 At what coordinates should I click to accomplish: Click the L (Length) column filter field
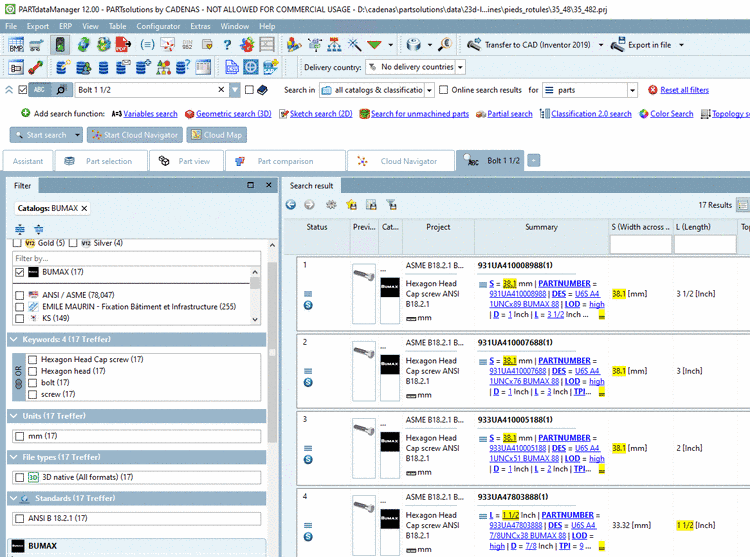click(x=705, y=245)
